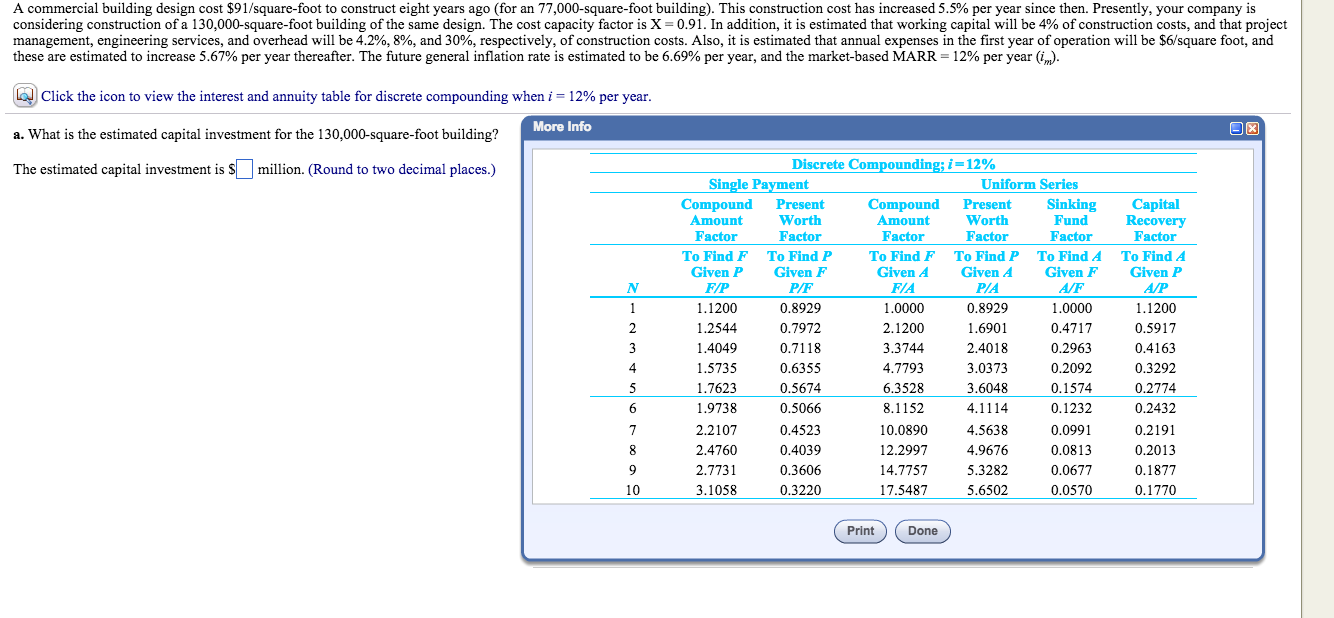
Task: Focus the estimated capital investment answer box
Action: [245, 169]
